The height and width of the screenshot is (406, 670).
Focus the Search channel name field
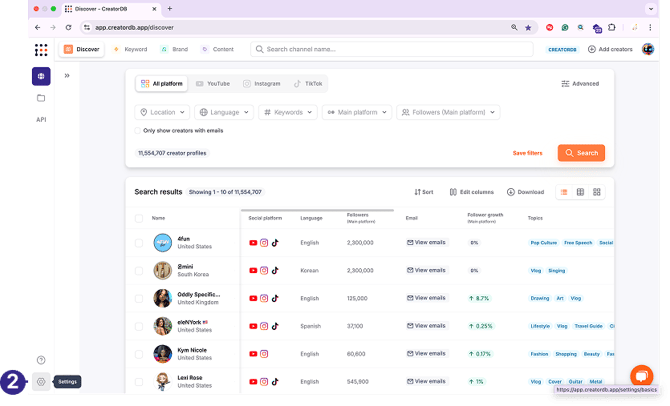391,50
